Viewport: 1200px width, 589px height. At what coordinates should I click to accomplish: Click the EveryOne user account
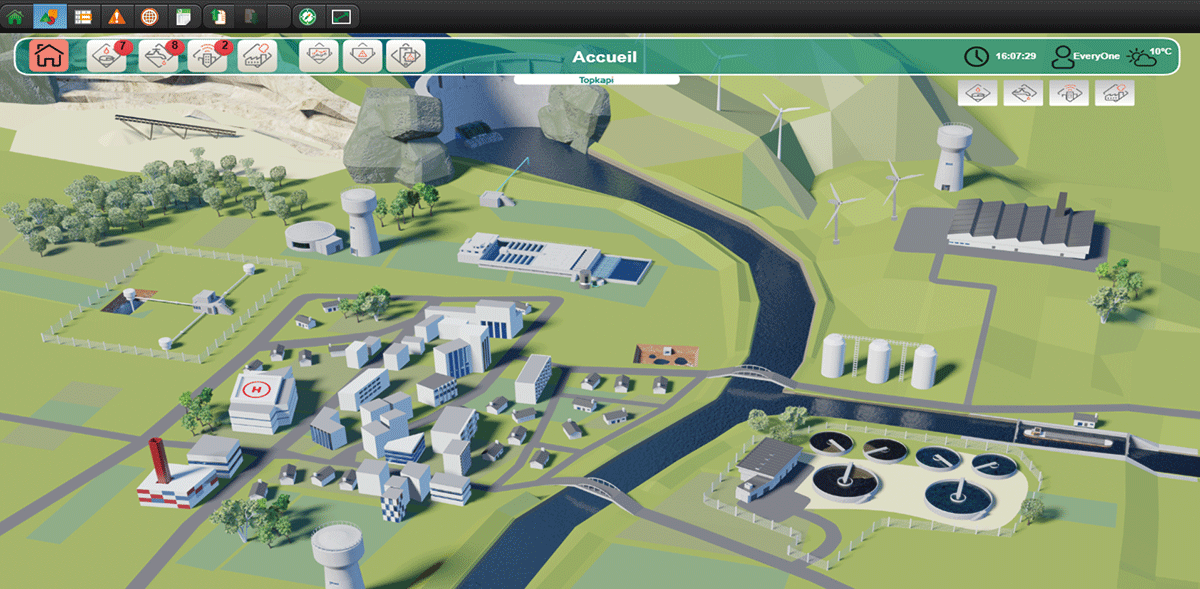tap(1086, 57)
